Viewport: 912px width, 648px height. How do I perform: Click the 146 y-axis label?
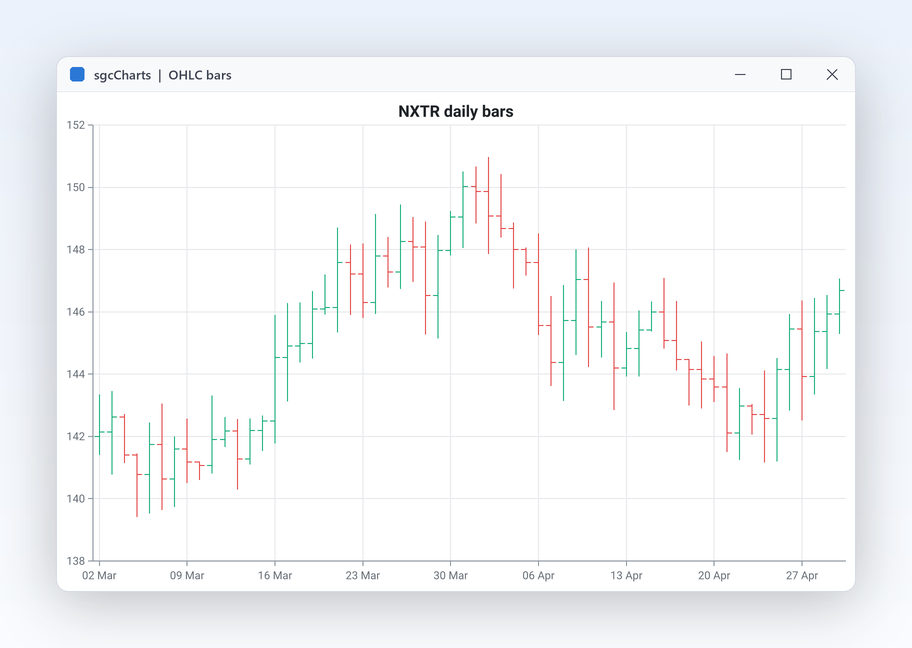click(76, 312)
